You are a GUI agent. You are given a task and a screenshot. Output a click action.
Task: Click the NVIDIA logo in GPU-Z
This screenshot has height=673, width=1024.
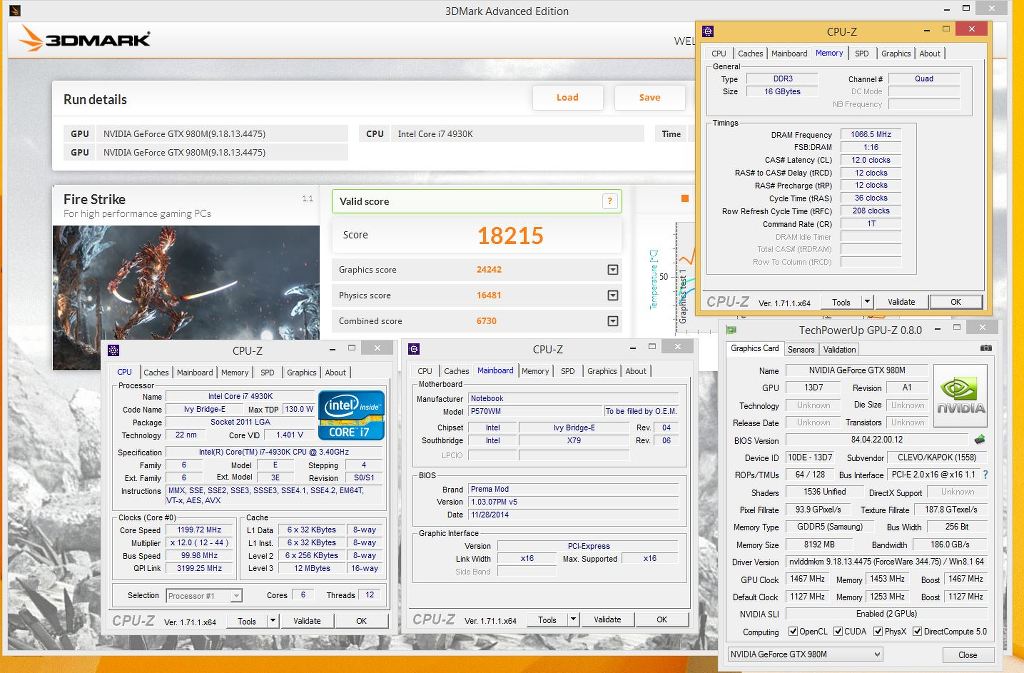[961, 396]
